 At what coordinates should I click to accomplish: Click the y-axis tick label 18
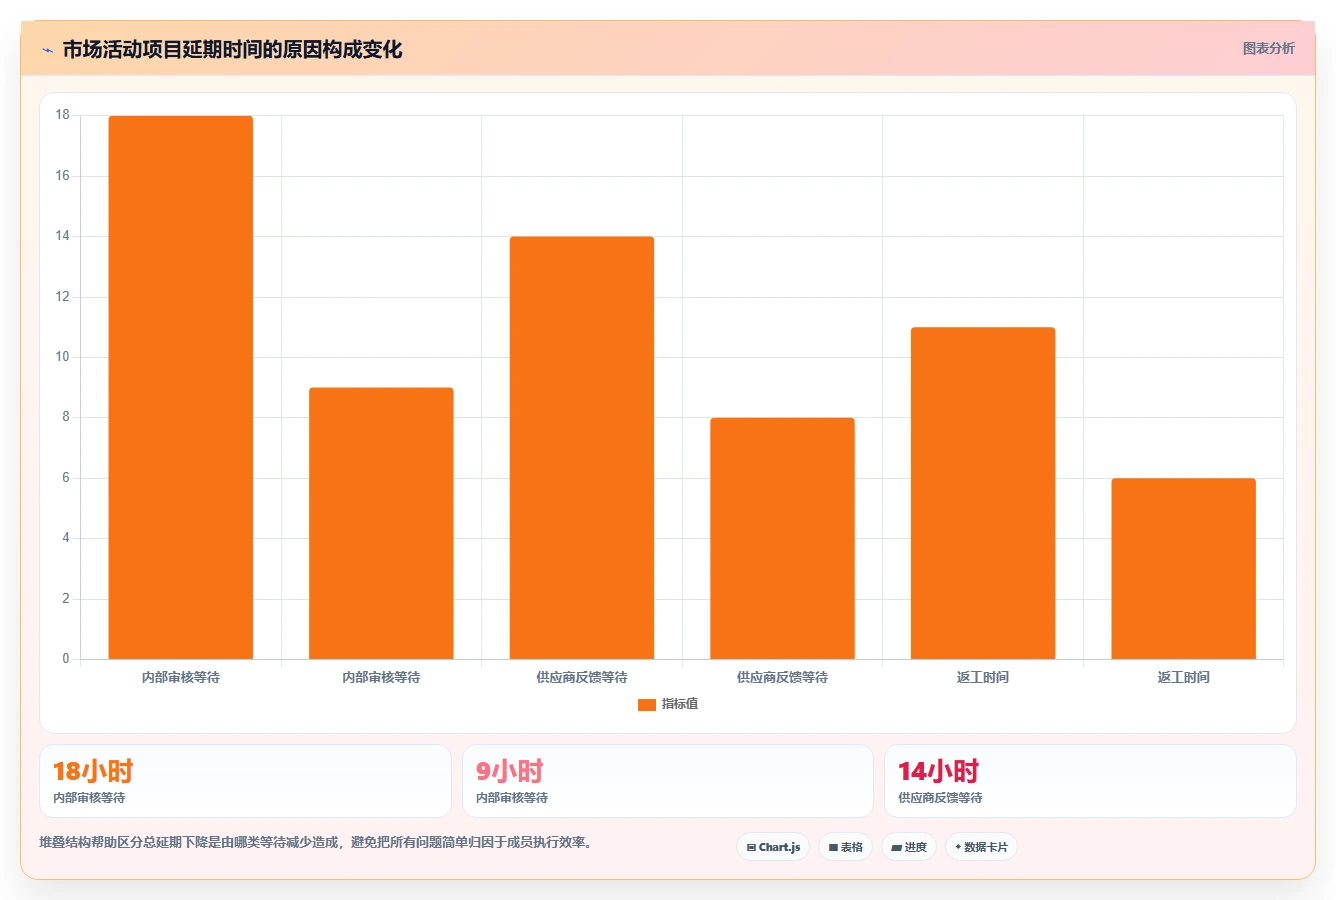pos(63,115)
